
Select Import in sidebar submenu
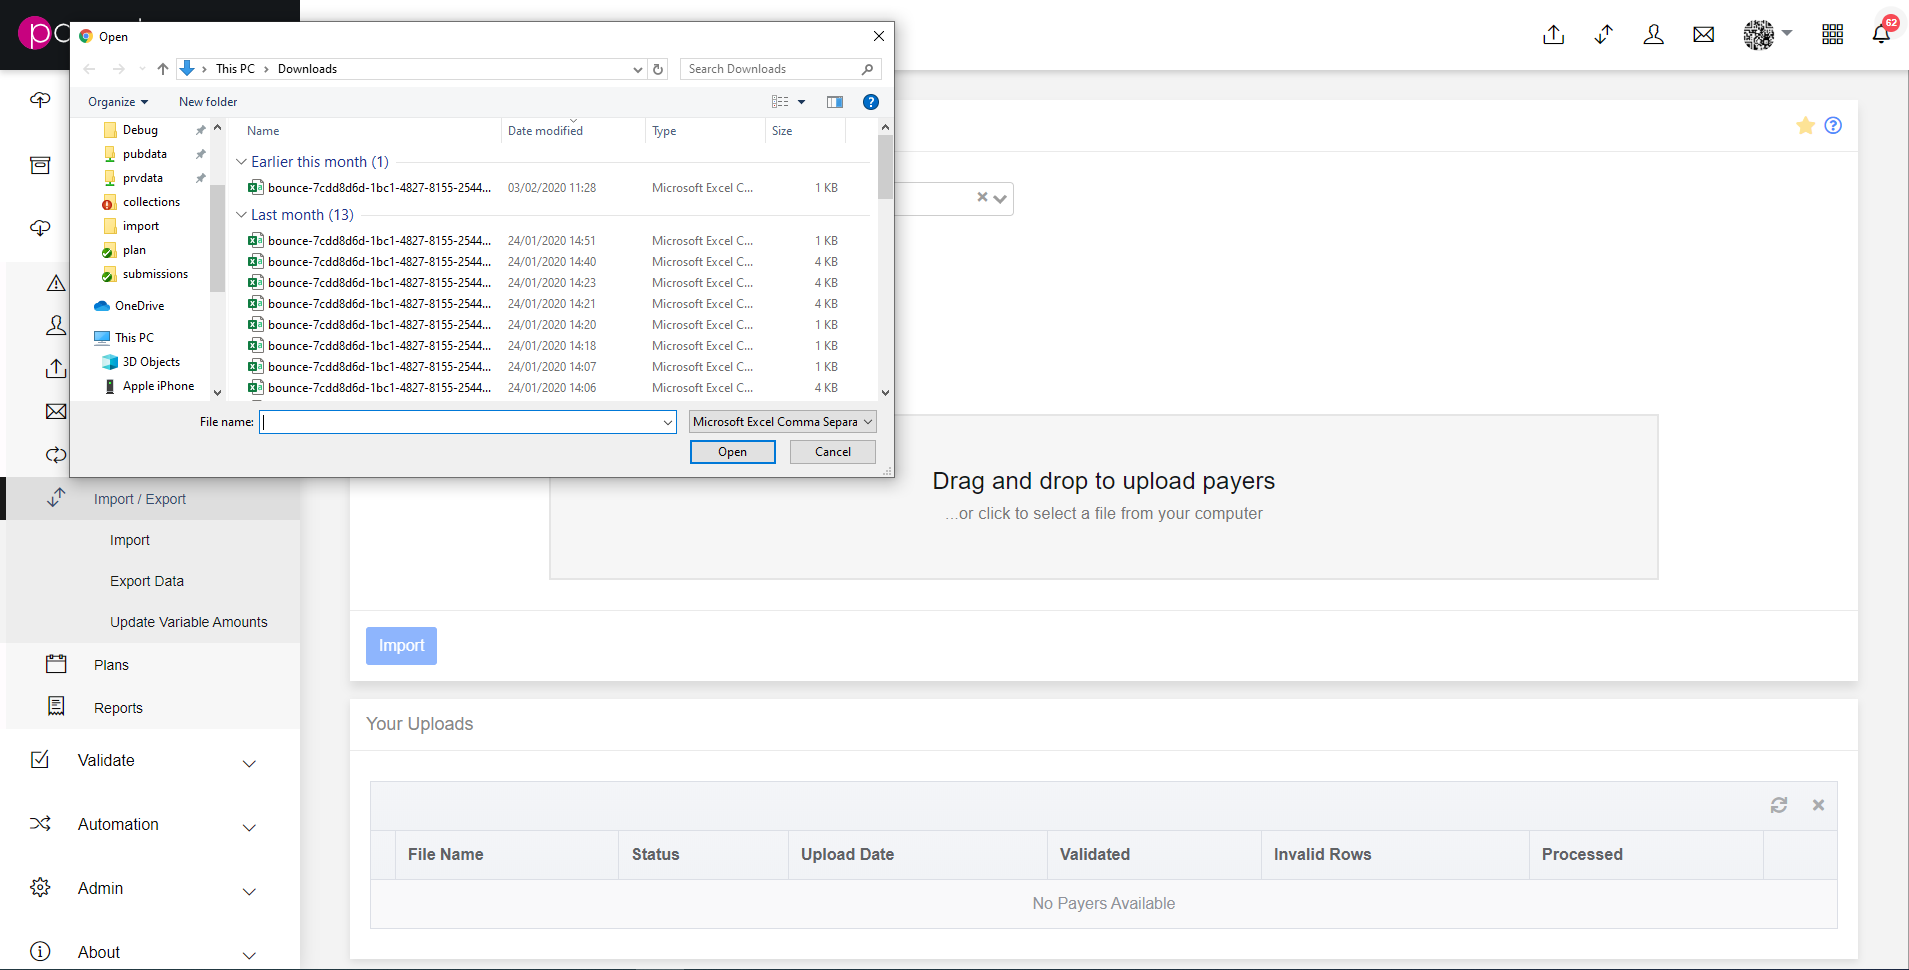click(x=130, y=540)
